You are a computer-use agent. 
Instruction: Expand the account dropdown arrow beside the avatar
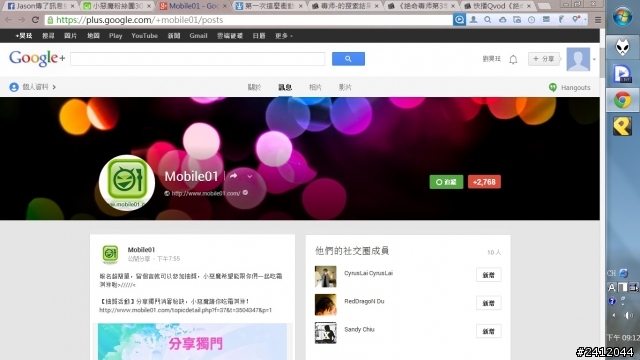point(594,59)
